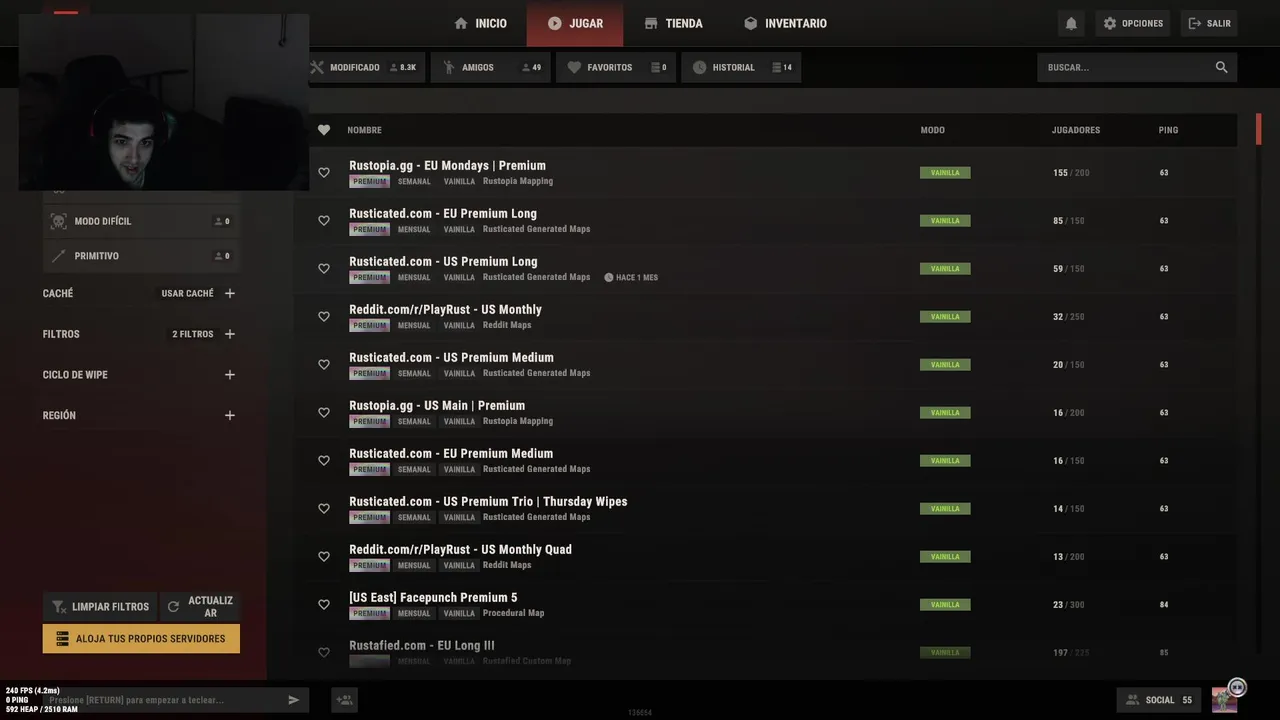Switch to Historial server list
The width and height of the screenshot is (1280, 720).
click(x=741, y=67)
